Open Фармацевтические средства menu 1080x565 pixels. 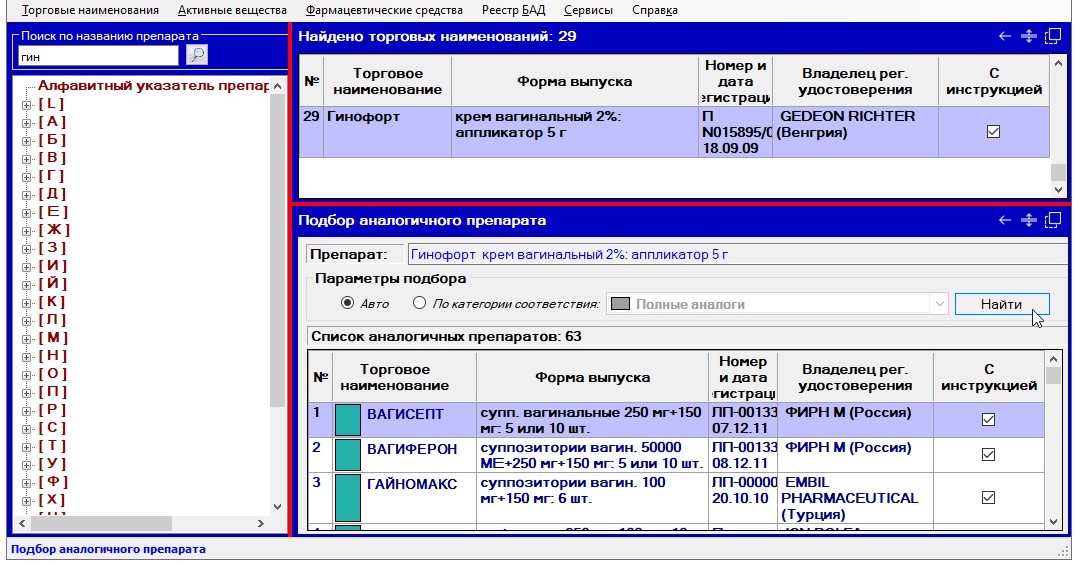click(384, 10)
